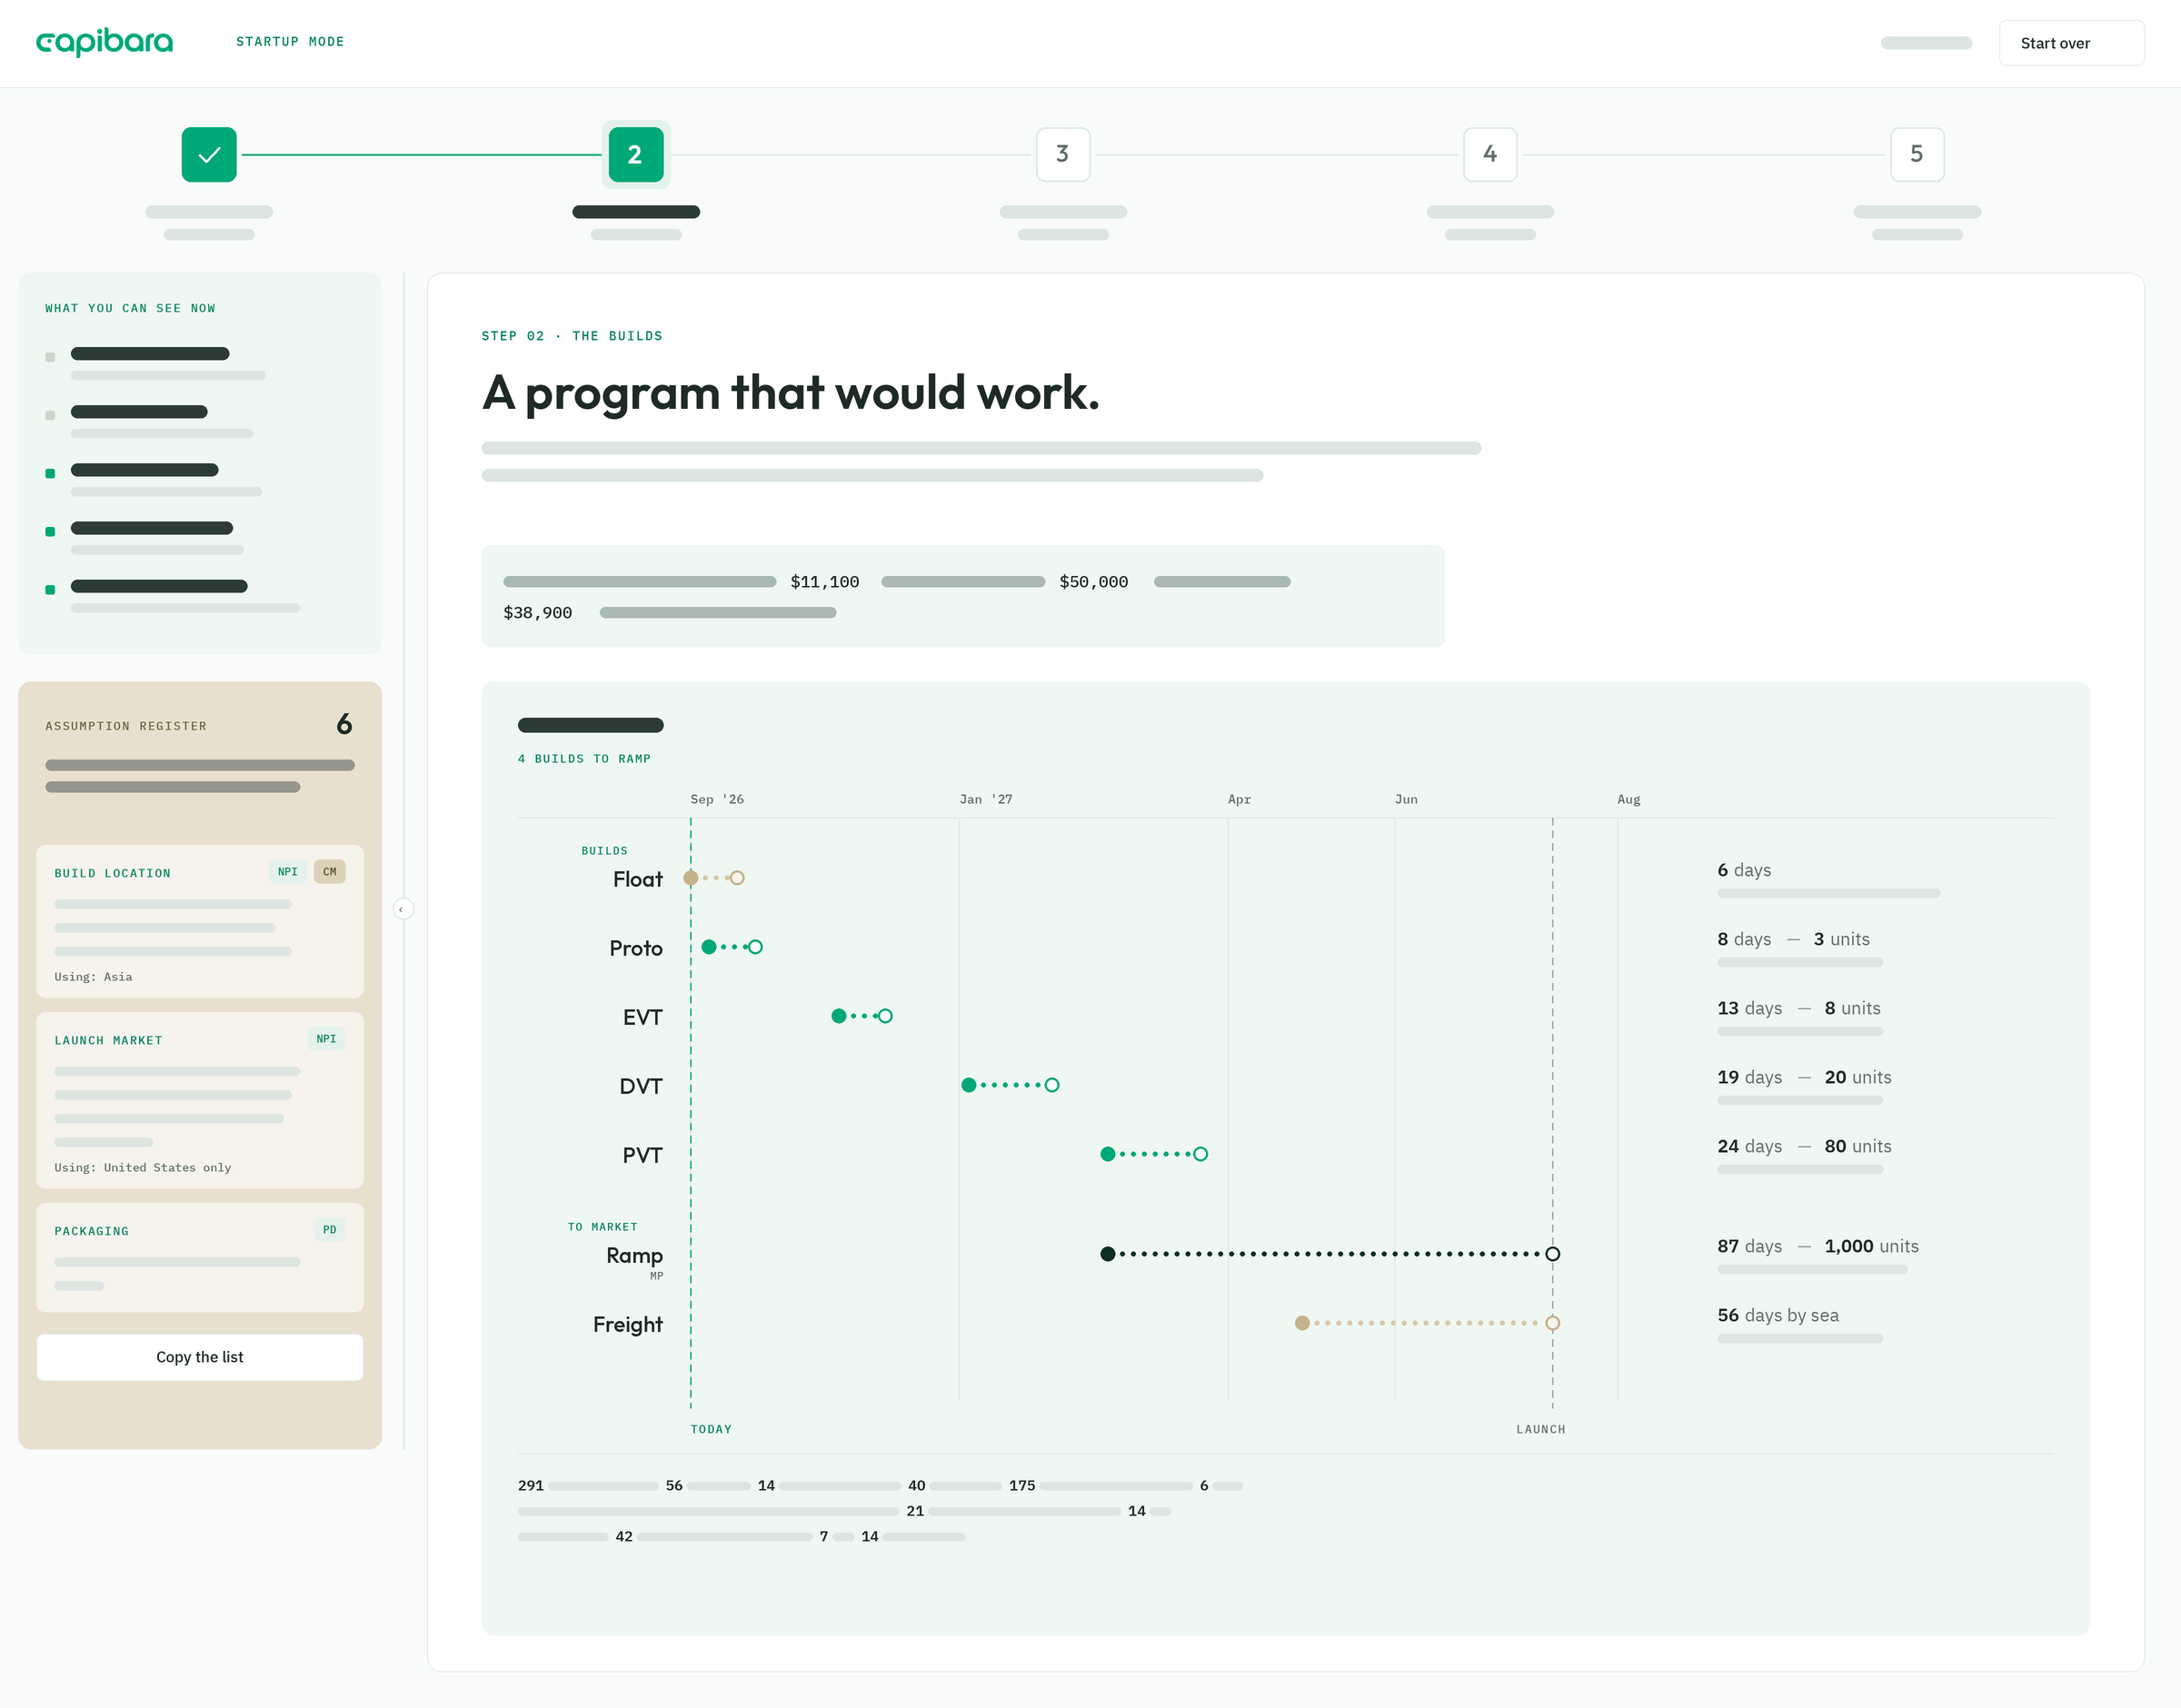
Task: Click the Proto build start dot
Action: point(709,947)
